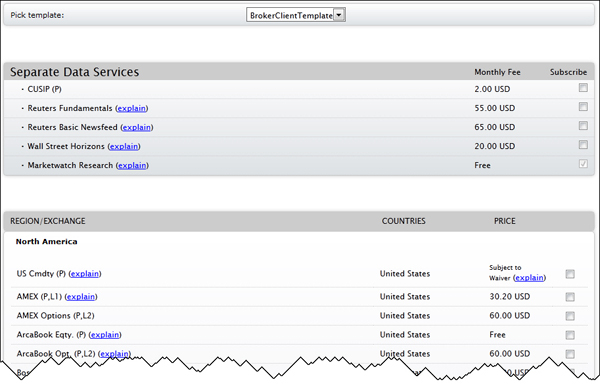Screen dimensions: 600x384
Task: Check the CUSIP (P) subscribe box
Action: pos(583,88)
